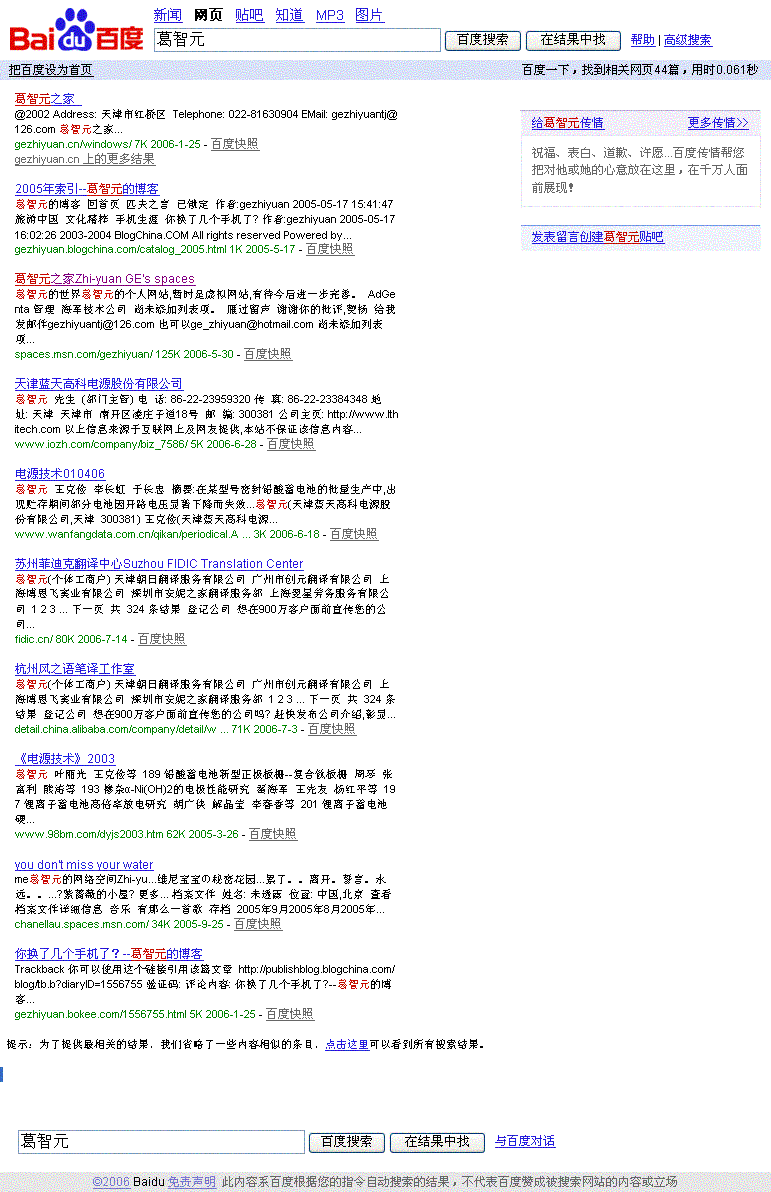Open 与百度对话 link
This screenshot has height=1192, width=771.
(525, 1141)
